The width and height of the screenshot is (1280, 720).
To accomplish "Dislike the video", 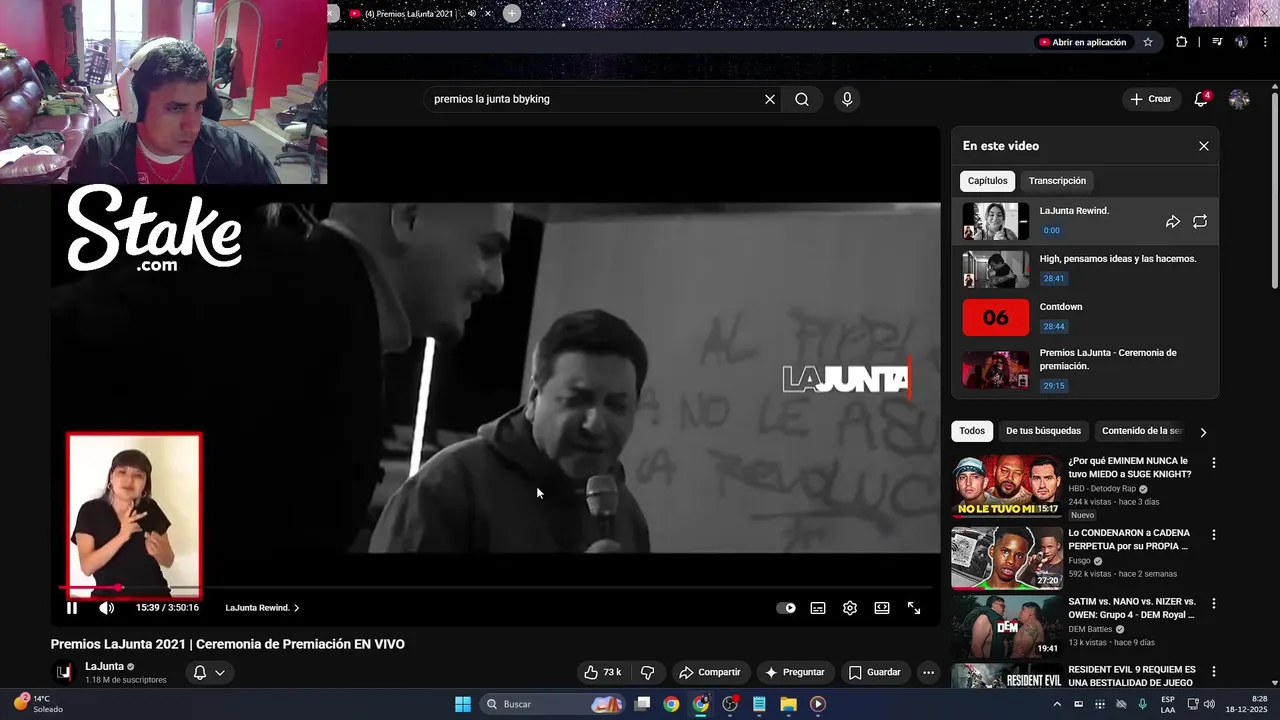I will tap(647, 672).
